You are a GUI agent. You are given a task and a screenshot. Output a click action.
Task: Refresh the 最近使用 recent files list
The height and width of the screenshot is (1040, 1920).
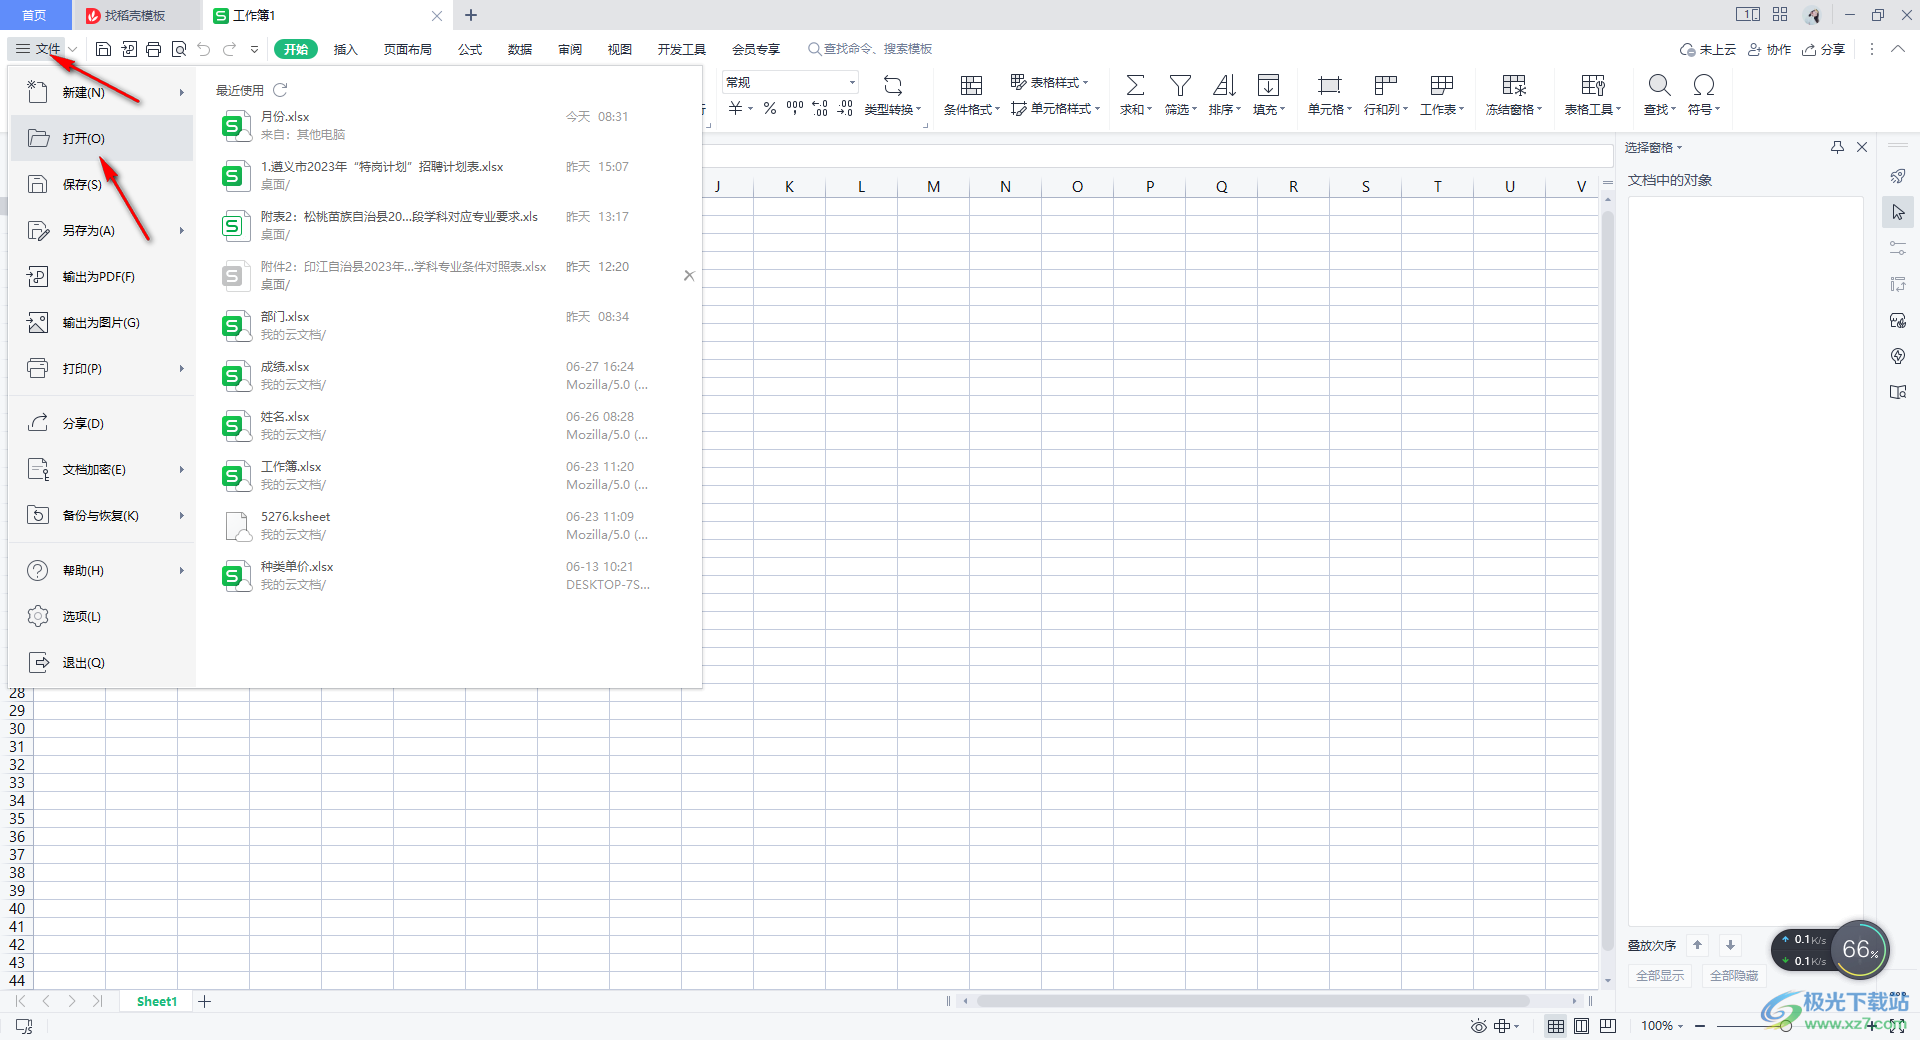(280, 90)
